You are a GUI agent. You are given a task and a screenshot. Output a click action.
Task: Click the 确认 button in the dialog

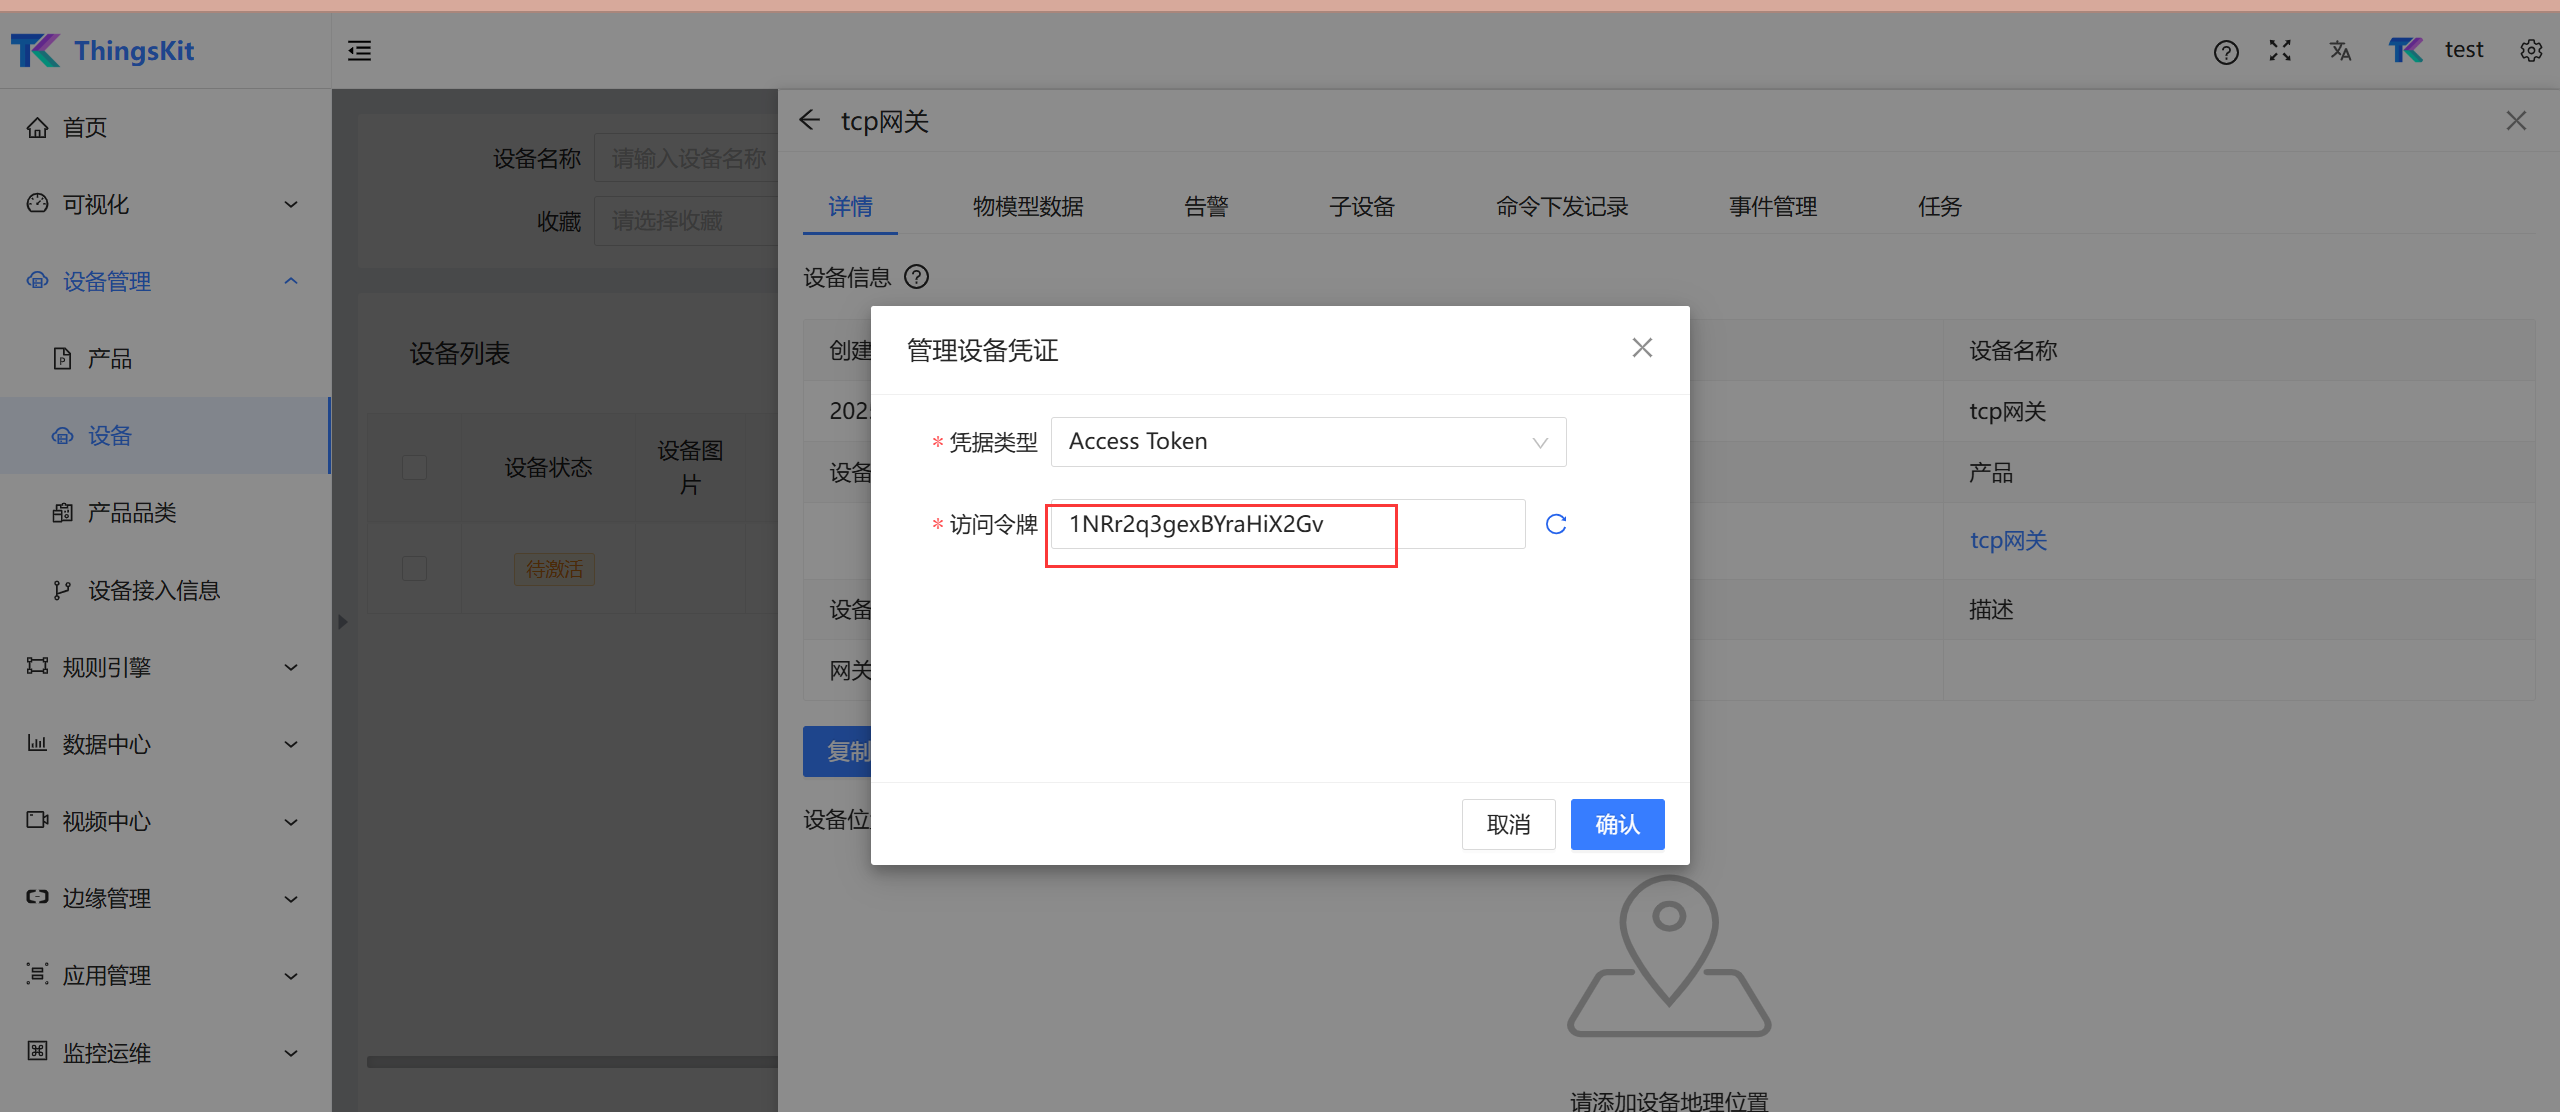point(1616,824)
